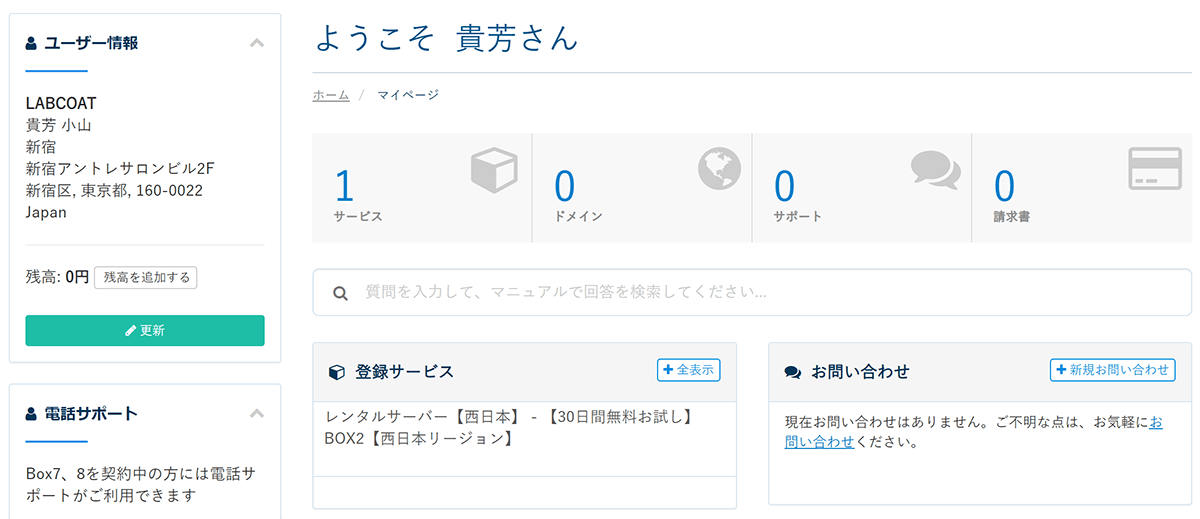Click the 残高を追加する button
This screenshot has height=519, width=1200.
[x=146, y=277]
